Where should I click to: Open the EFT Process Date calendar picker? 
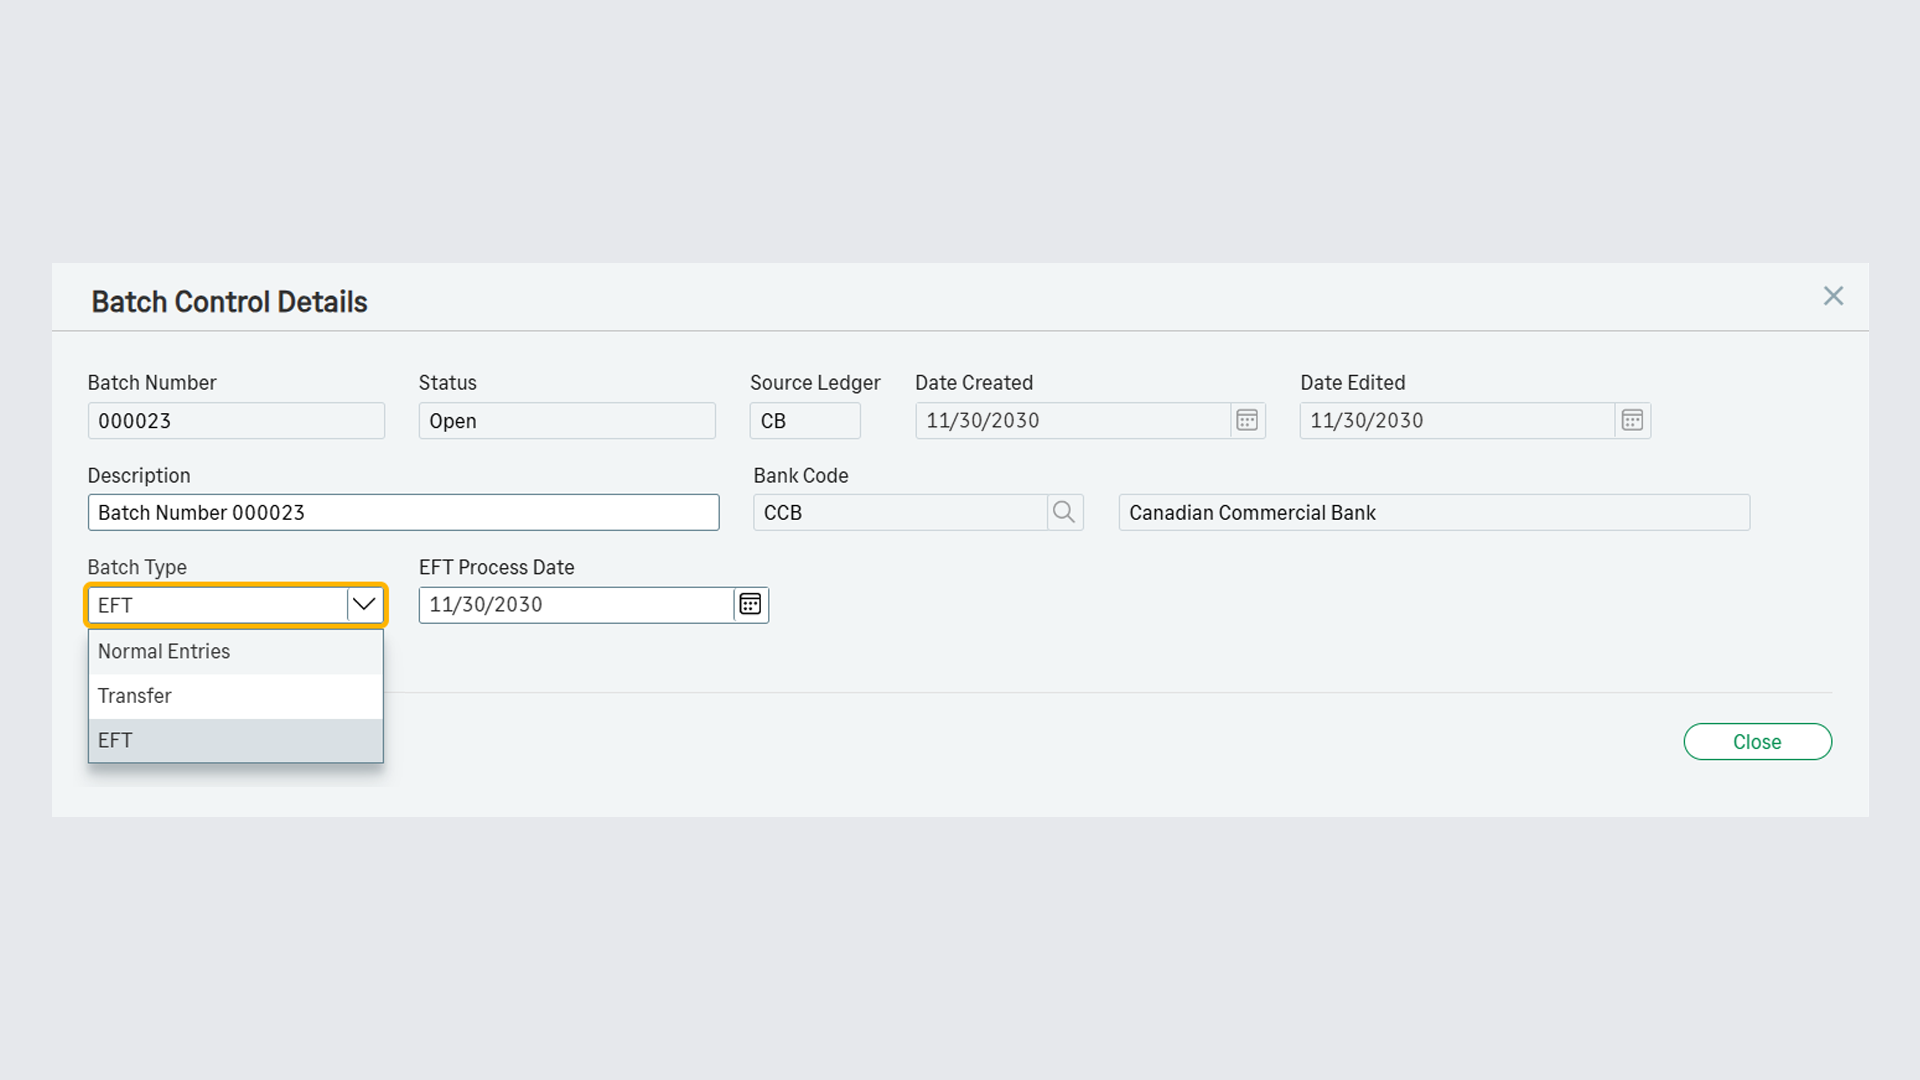tap(750, 604)
